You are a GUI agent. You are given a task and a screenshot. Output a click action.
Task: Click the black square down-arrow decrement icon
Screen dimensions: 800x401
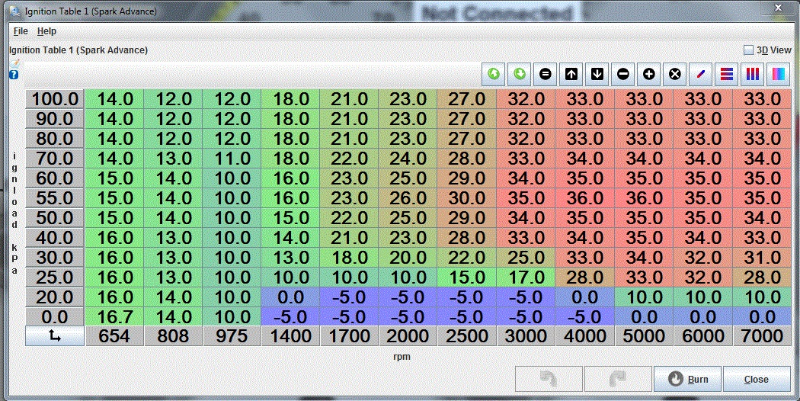pyautogui.click(x=597, y=74)
